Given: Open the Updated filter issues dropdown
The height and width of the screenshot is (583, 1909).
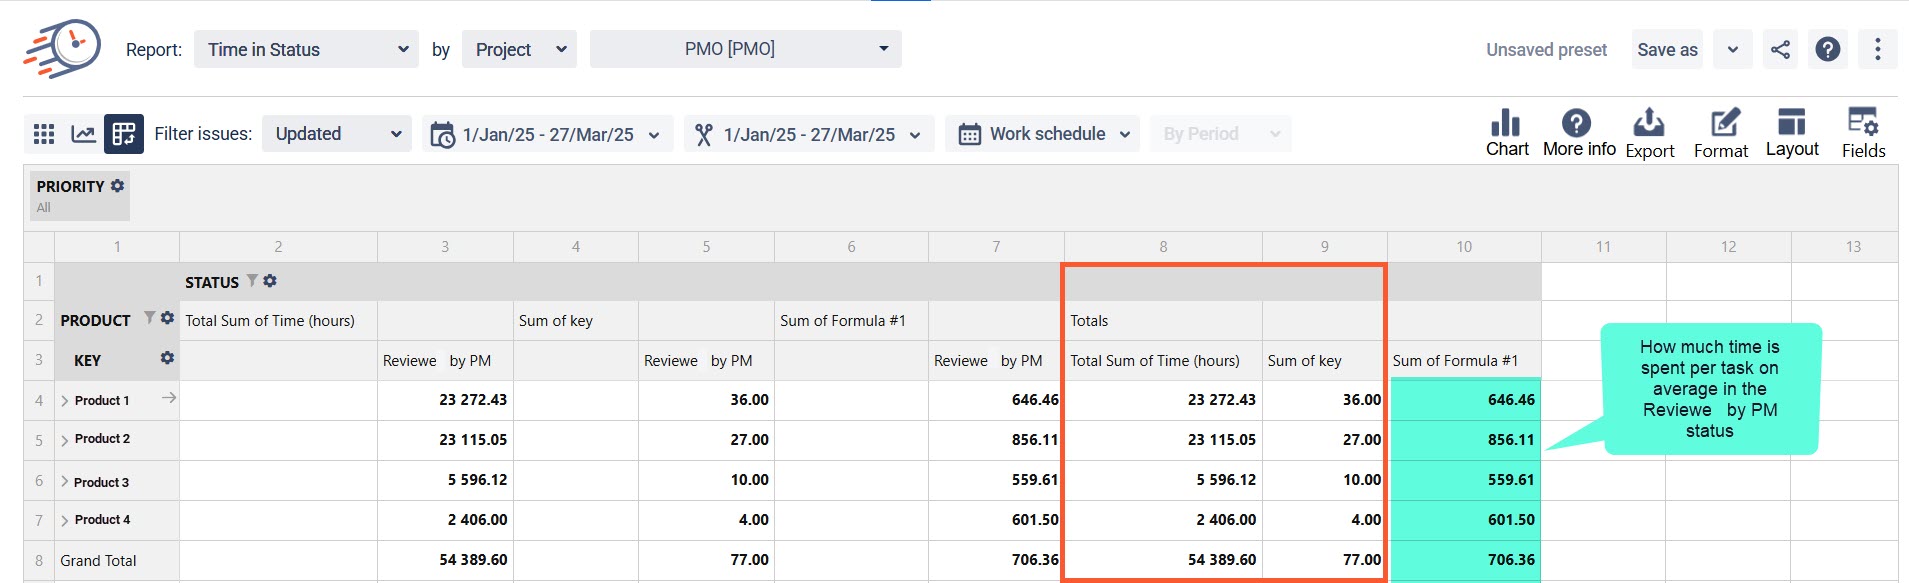Looking at the screenshot, I should pyautogui.click(x=337, y=134).
